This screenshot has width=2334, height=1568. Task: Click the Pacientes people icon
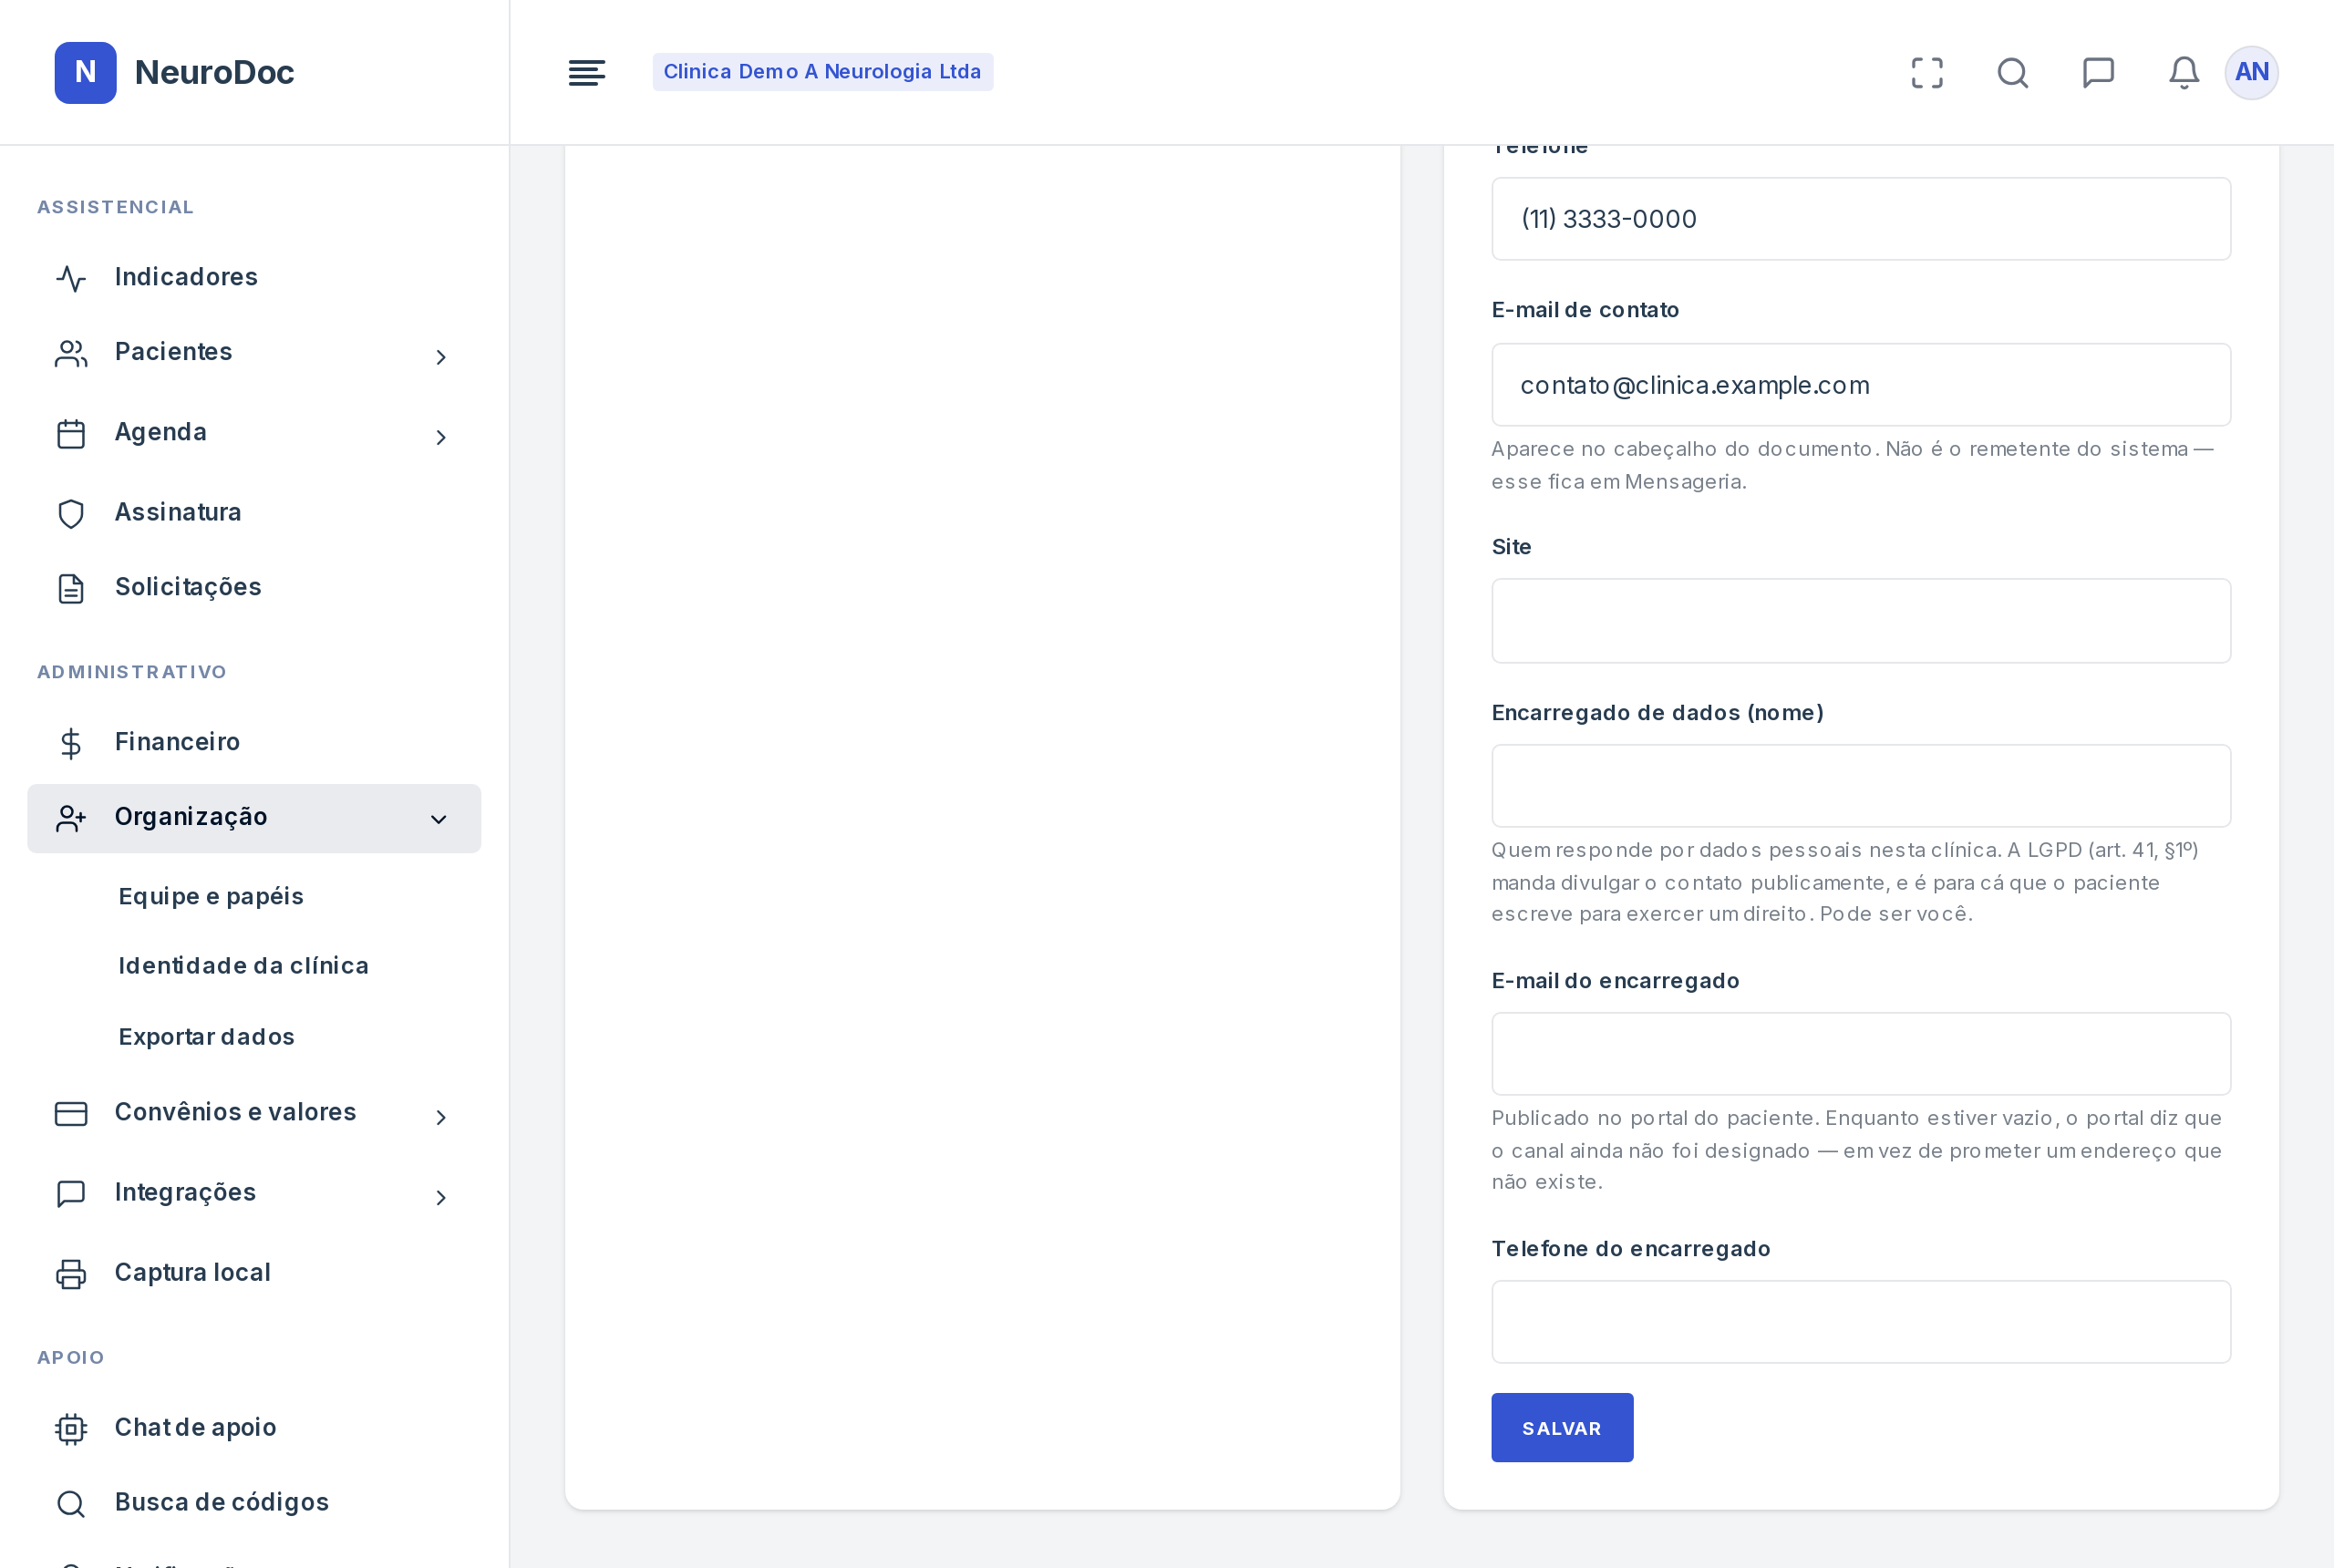point(71,353)
